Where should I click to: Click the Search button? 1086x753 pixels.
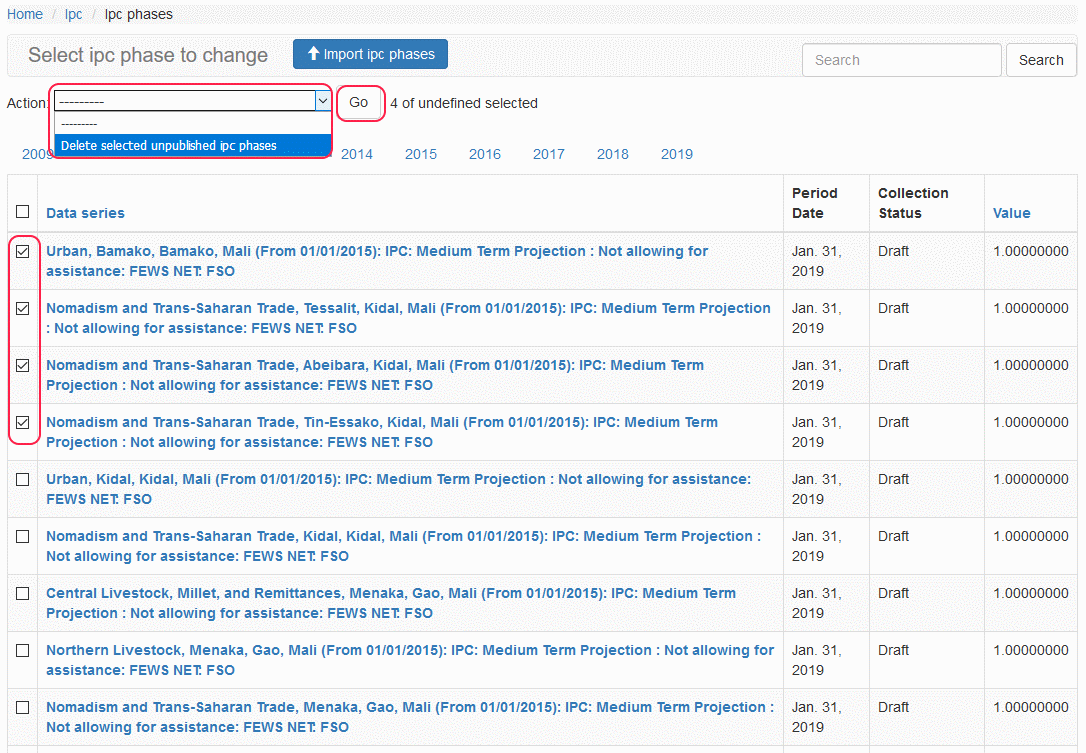[1040, 60]
